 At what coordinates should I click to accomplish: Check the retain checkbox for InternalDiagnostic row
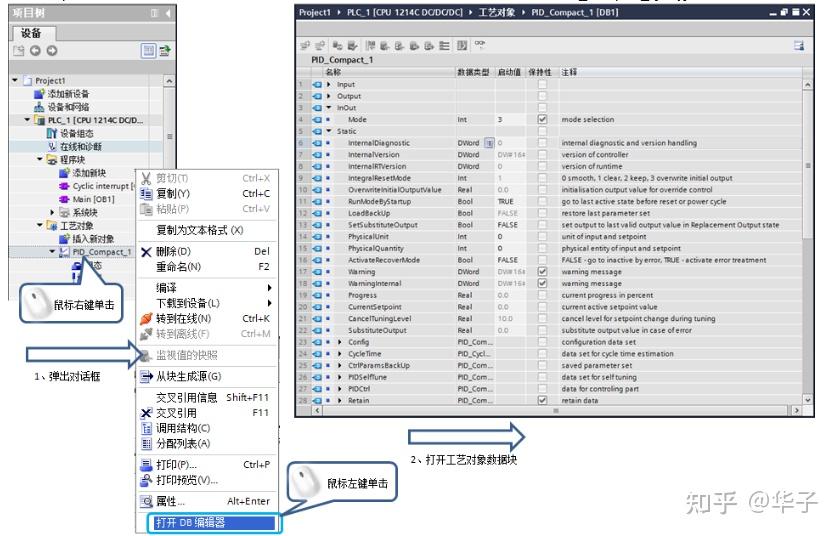coord(542,143)
